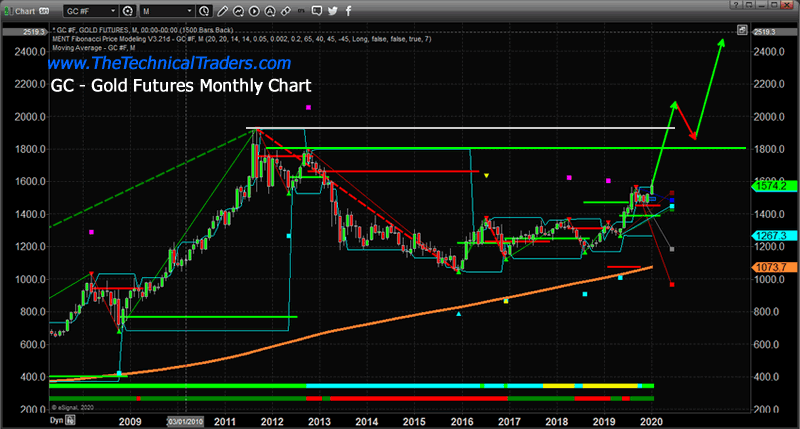Click the Dyn label at bottom left

[x=12, y=422]
